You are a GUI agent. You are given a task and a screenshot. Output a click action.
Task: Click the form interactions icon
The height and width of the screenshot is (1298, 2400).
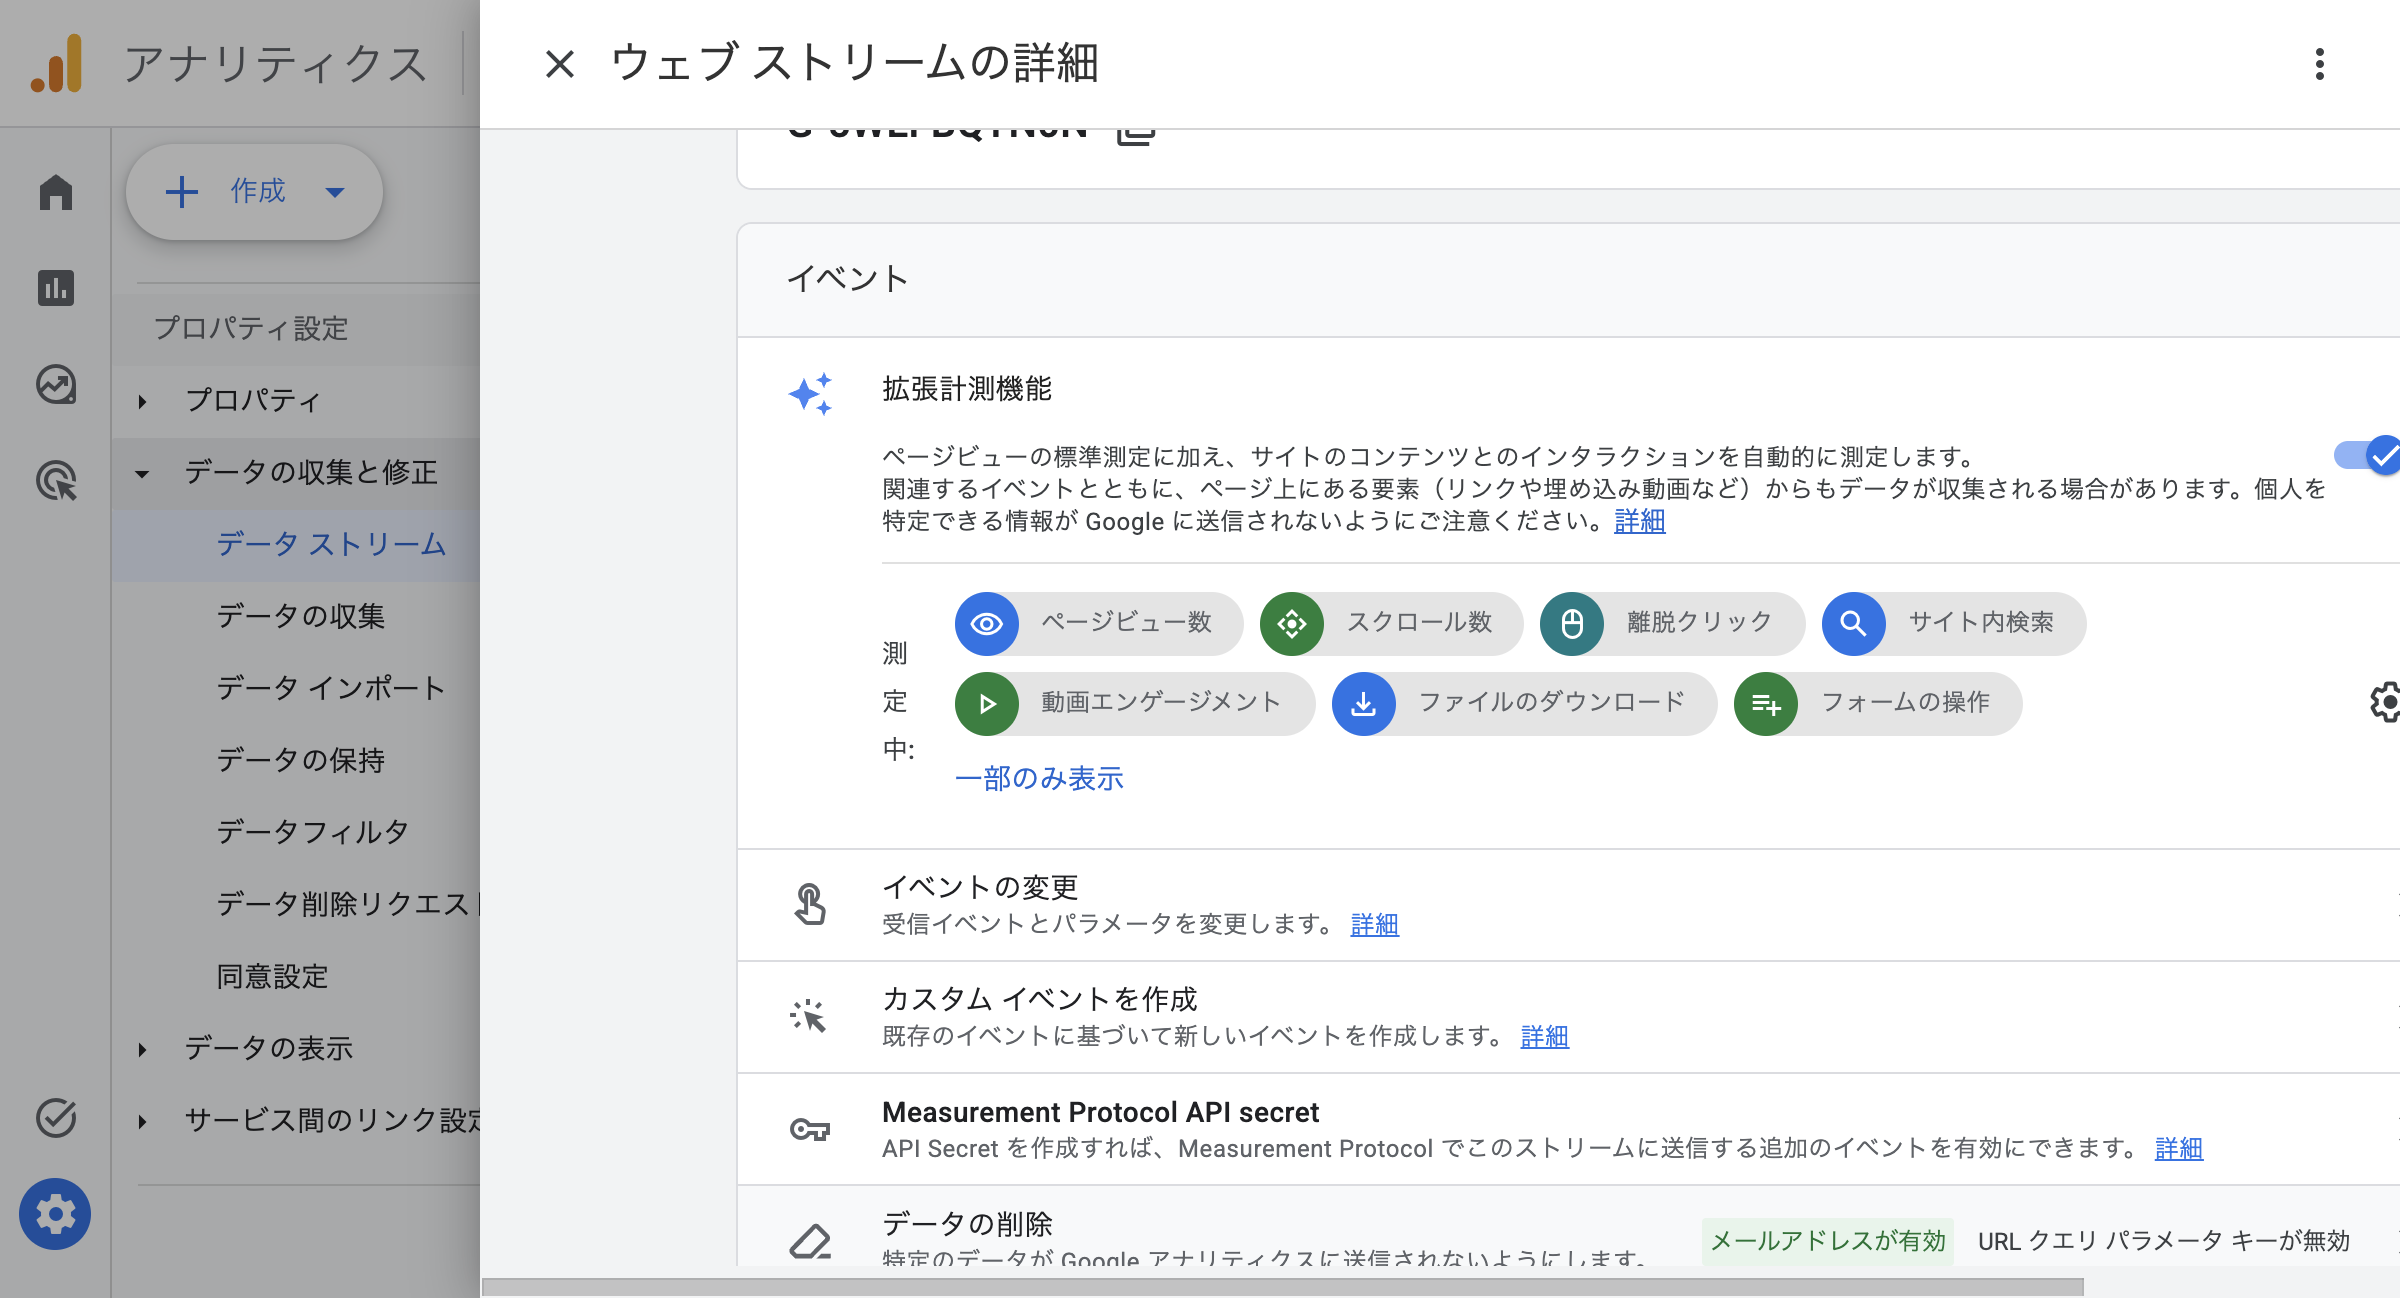(1766, 704)
